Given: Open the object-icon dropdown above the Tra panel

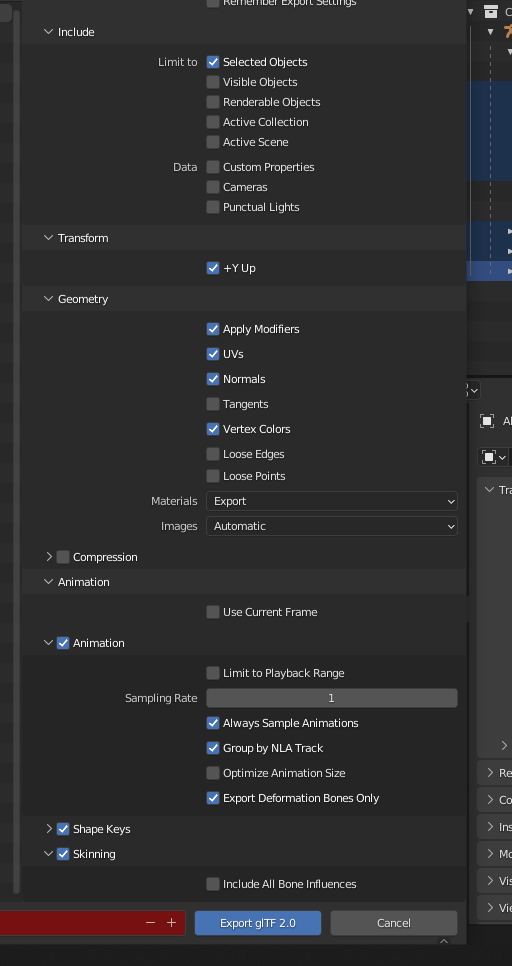Looking at the screenshot, I should tap(494, 457).
